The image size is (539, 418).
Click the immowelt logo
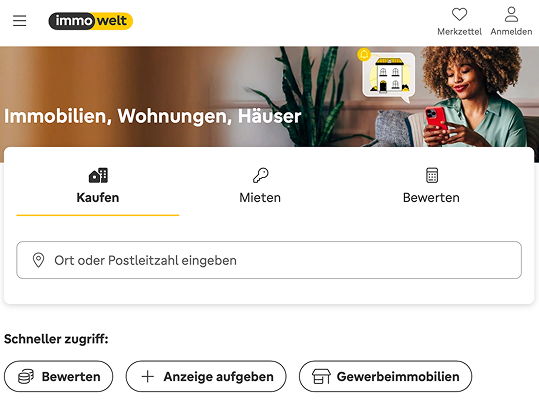[90, 21]
